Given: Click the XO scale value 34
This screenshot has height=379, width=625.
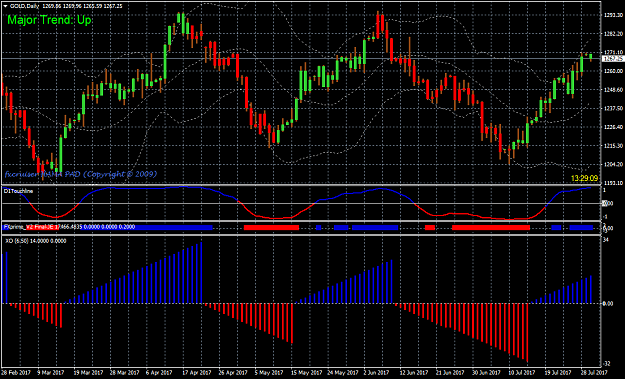Looking at the screenshot, I should pos(605,240).
